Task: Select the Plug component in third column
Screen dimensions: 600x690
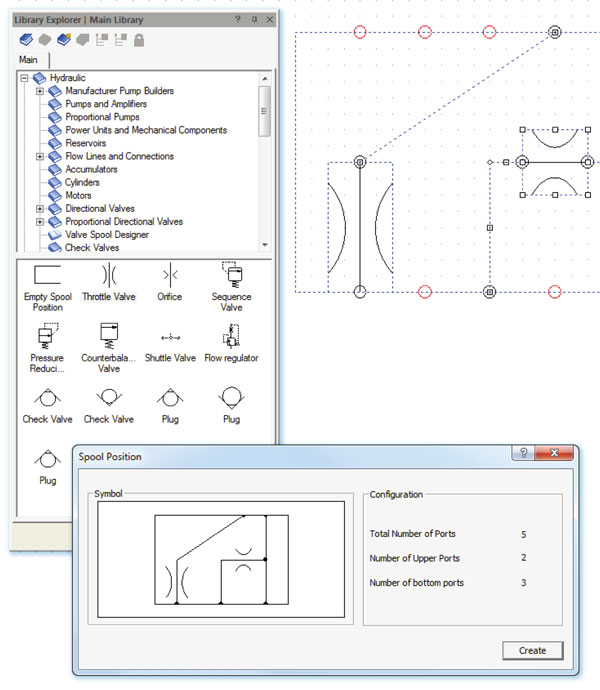Action: [170, 406]
